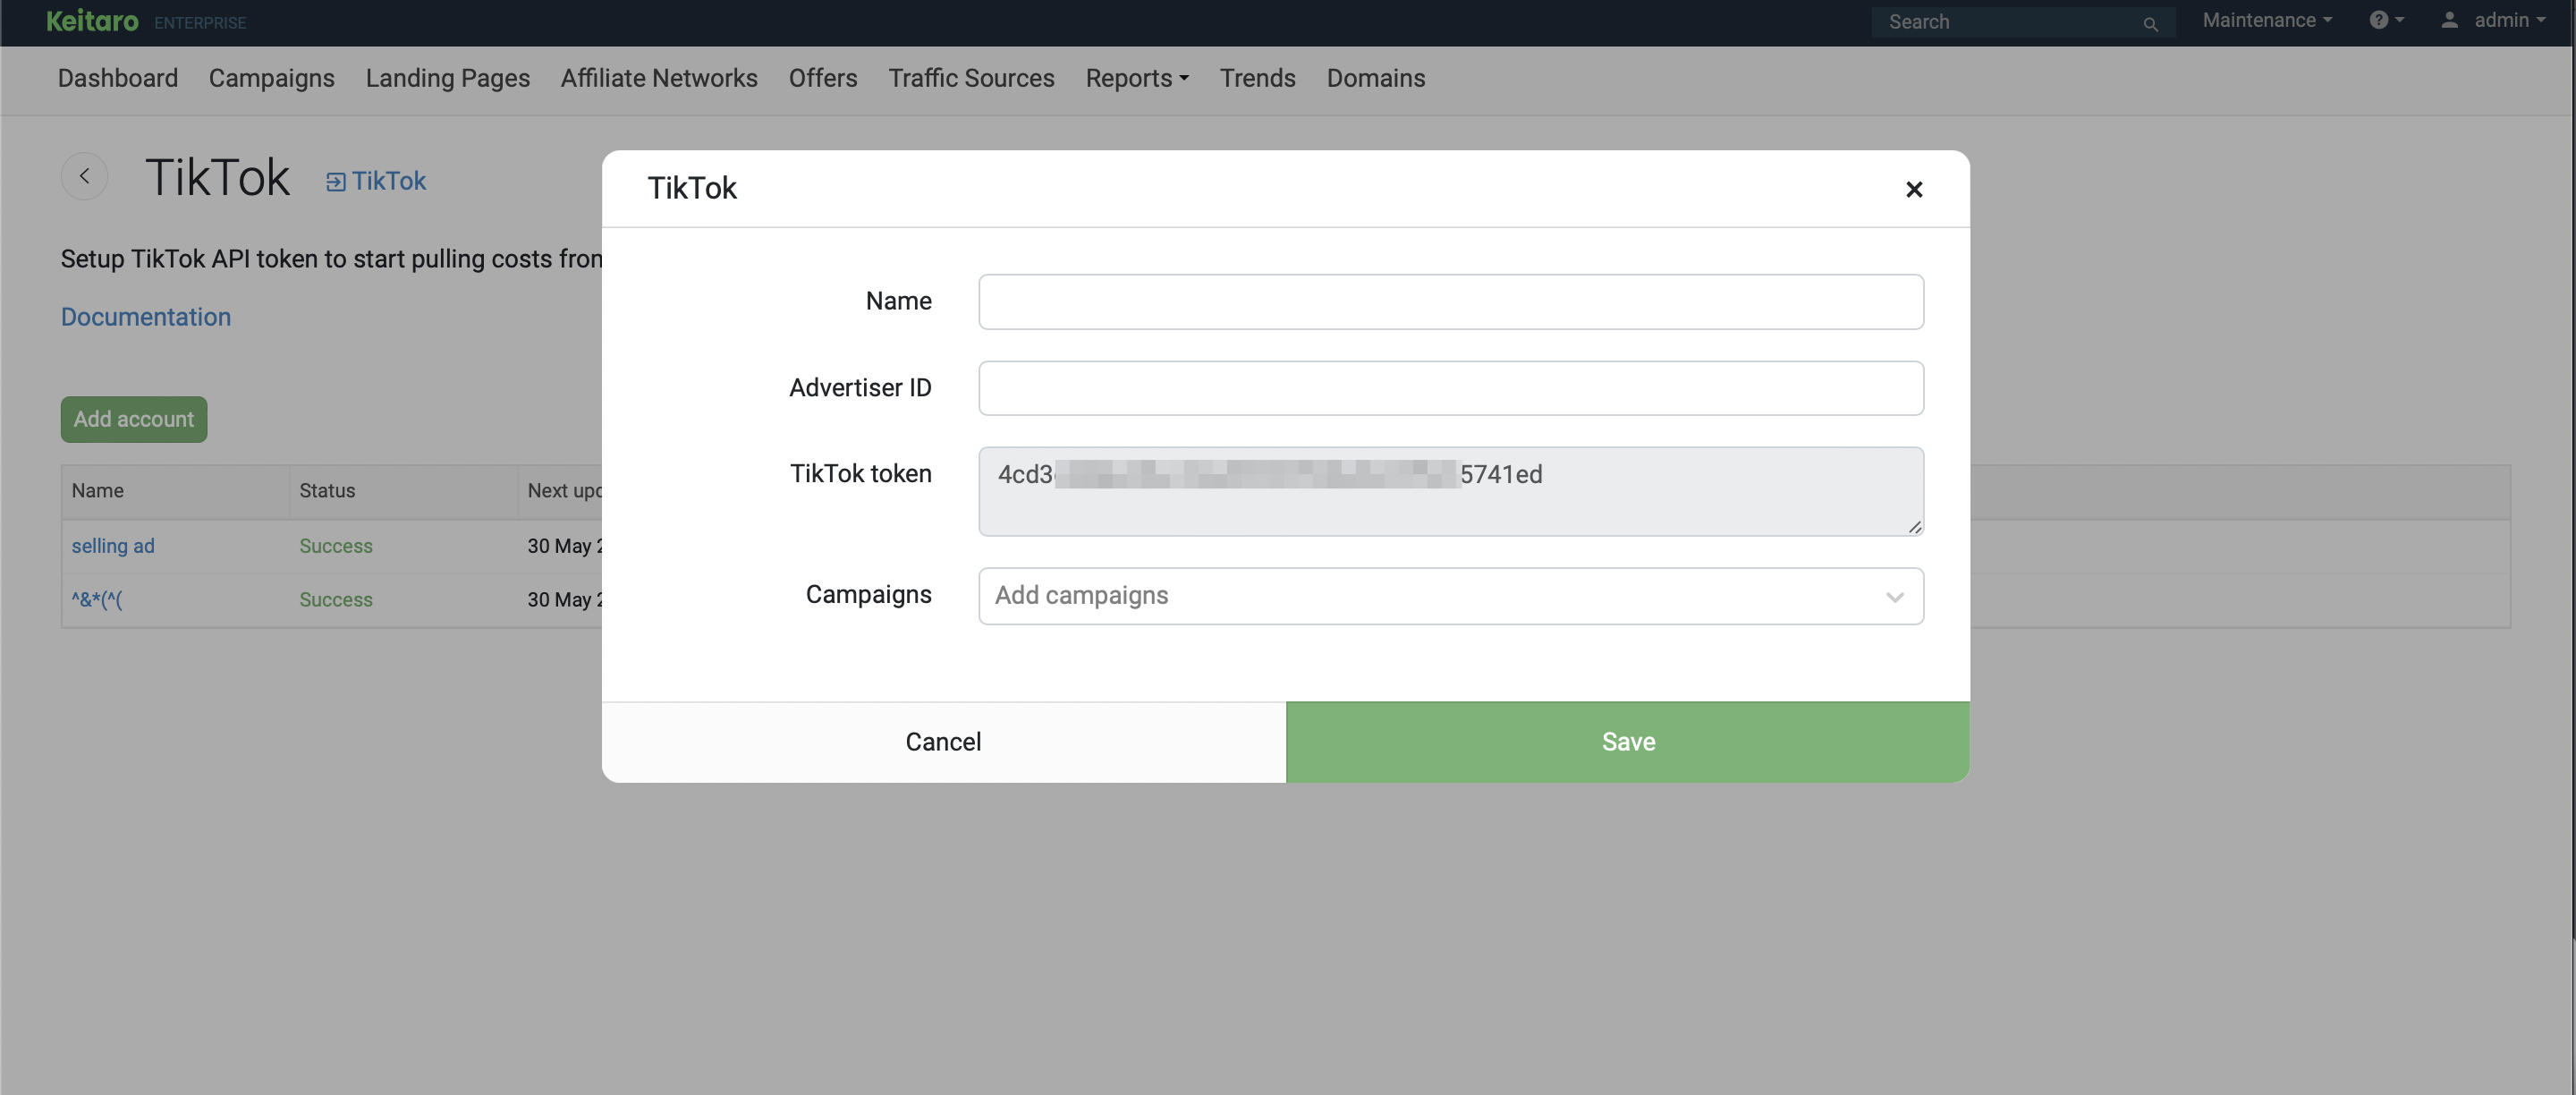Viewport: 2576px width, 1095px height.
Task: Open the Domains page
Action: 1375,78
